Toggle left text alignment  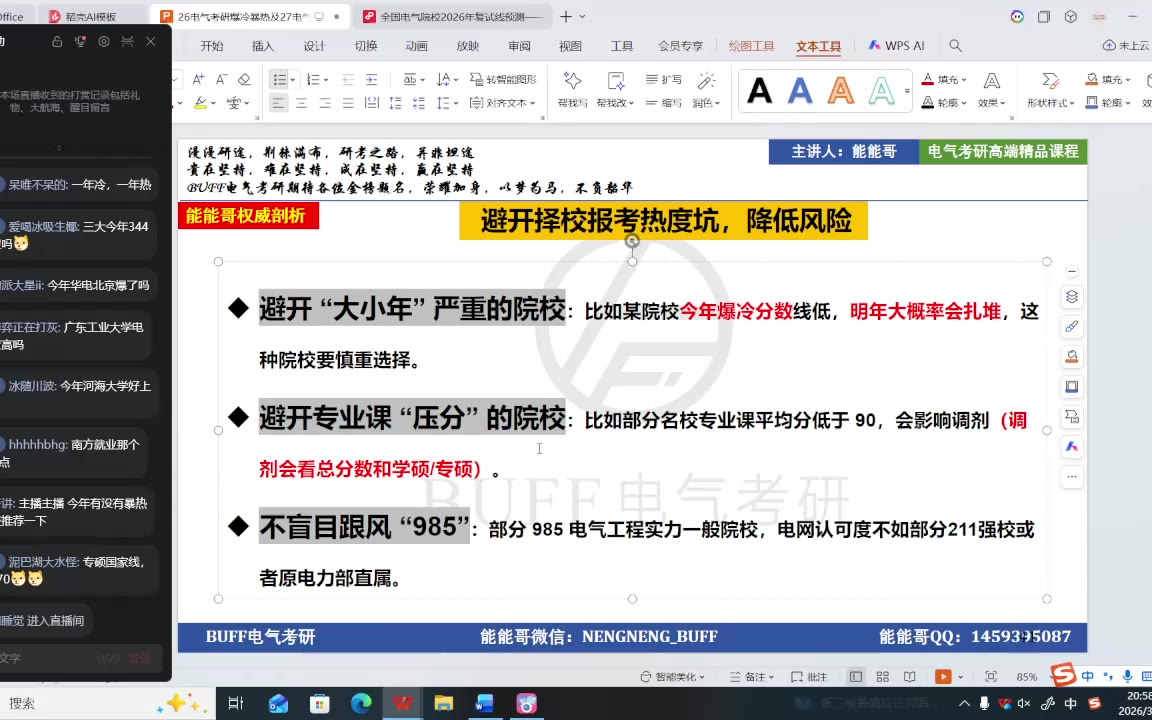(x=278, y=103)
